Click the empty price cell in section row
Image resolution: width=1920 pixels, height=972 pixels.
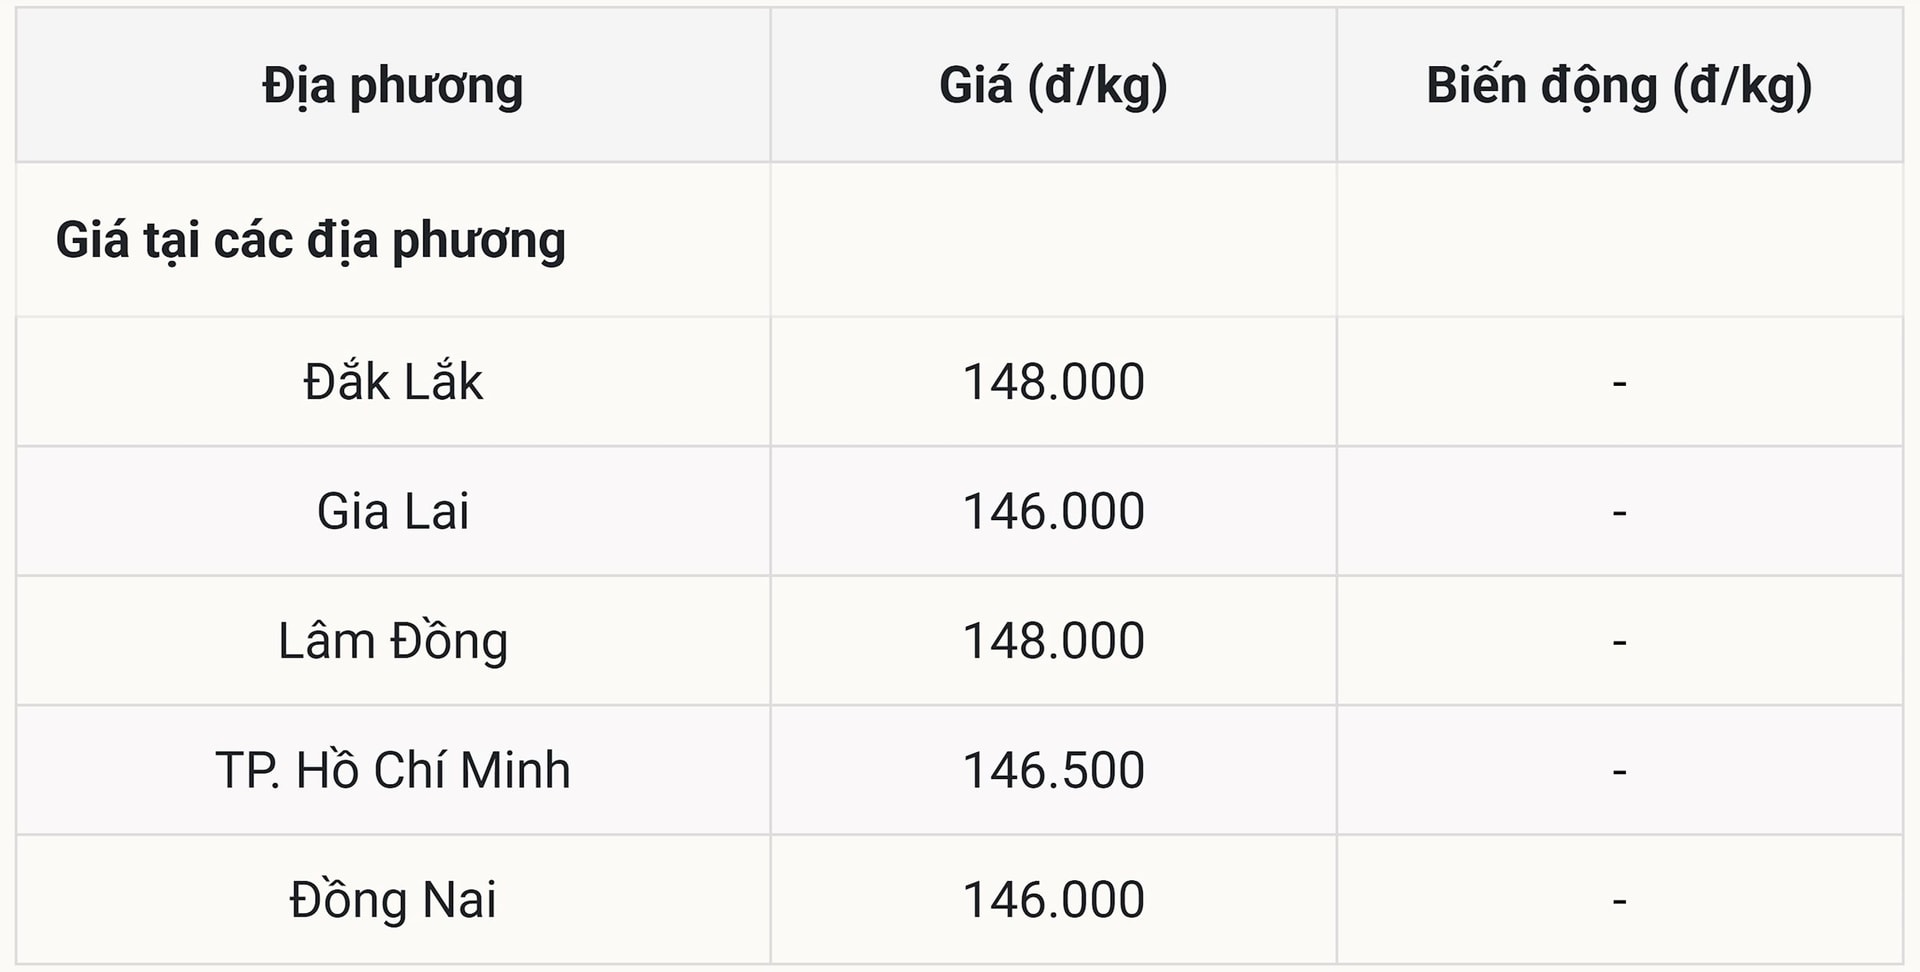tap(1053, 241)
